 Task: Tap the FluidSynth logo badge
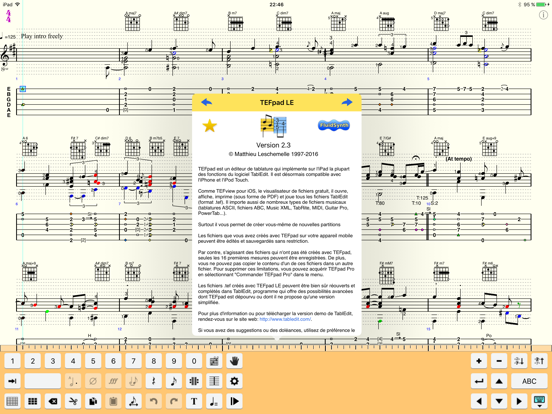[333, 125]
